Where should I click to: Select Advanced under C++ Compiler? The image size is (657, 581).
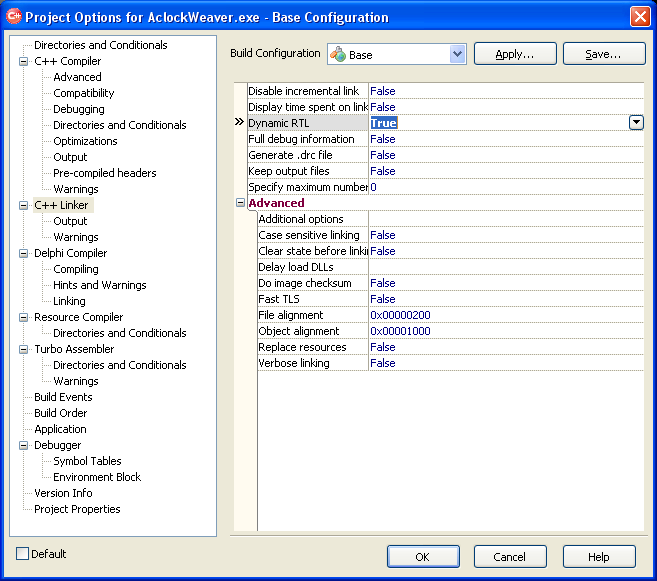(77, 77)
